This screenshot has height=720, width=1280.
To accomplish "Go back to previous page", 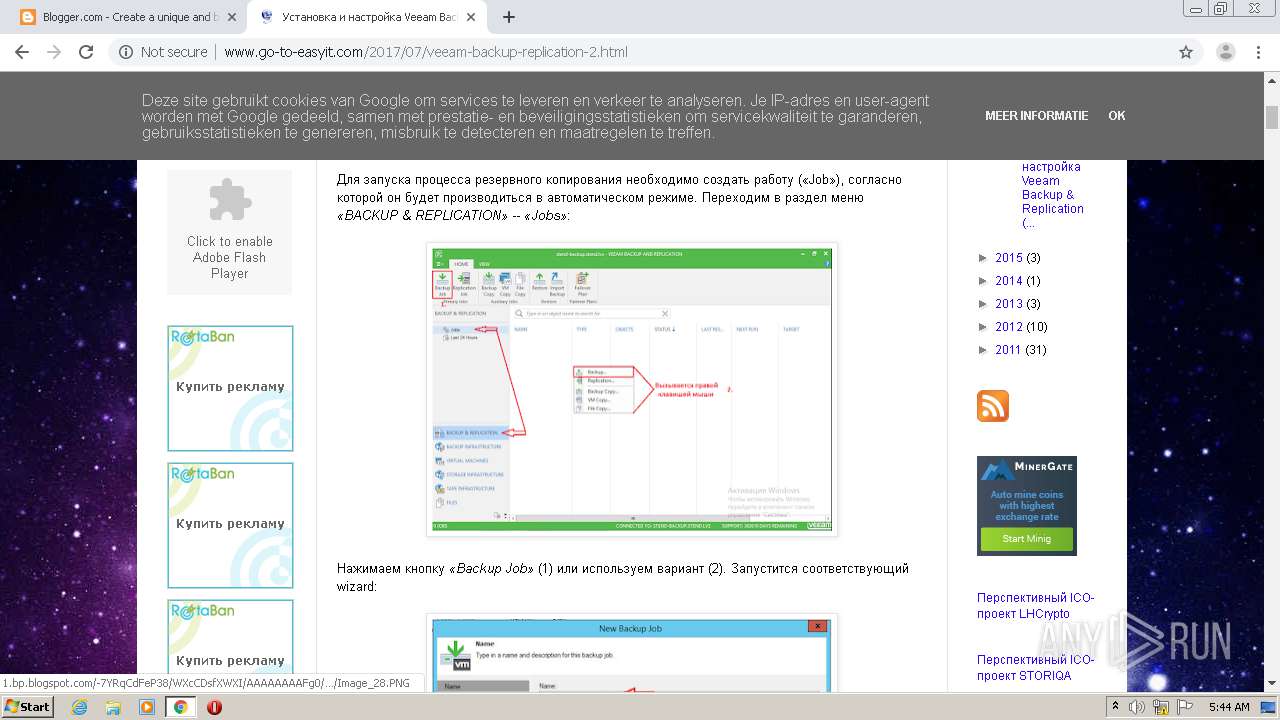I will (22, 52).
